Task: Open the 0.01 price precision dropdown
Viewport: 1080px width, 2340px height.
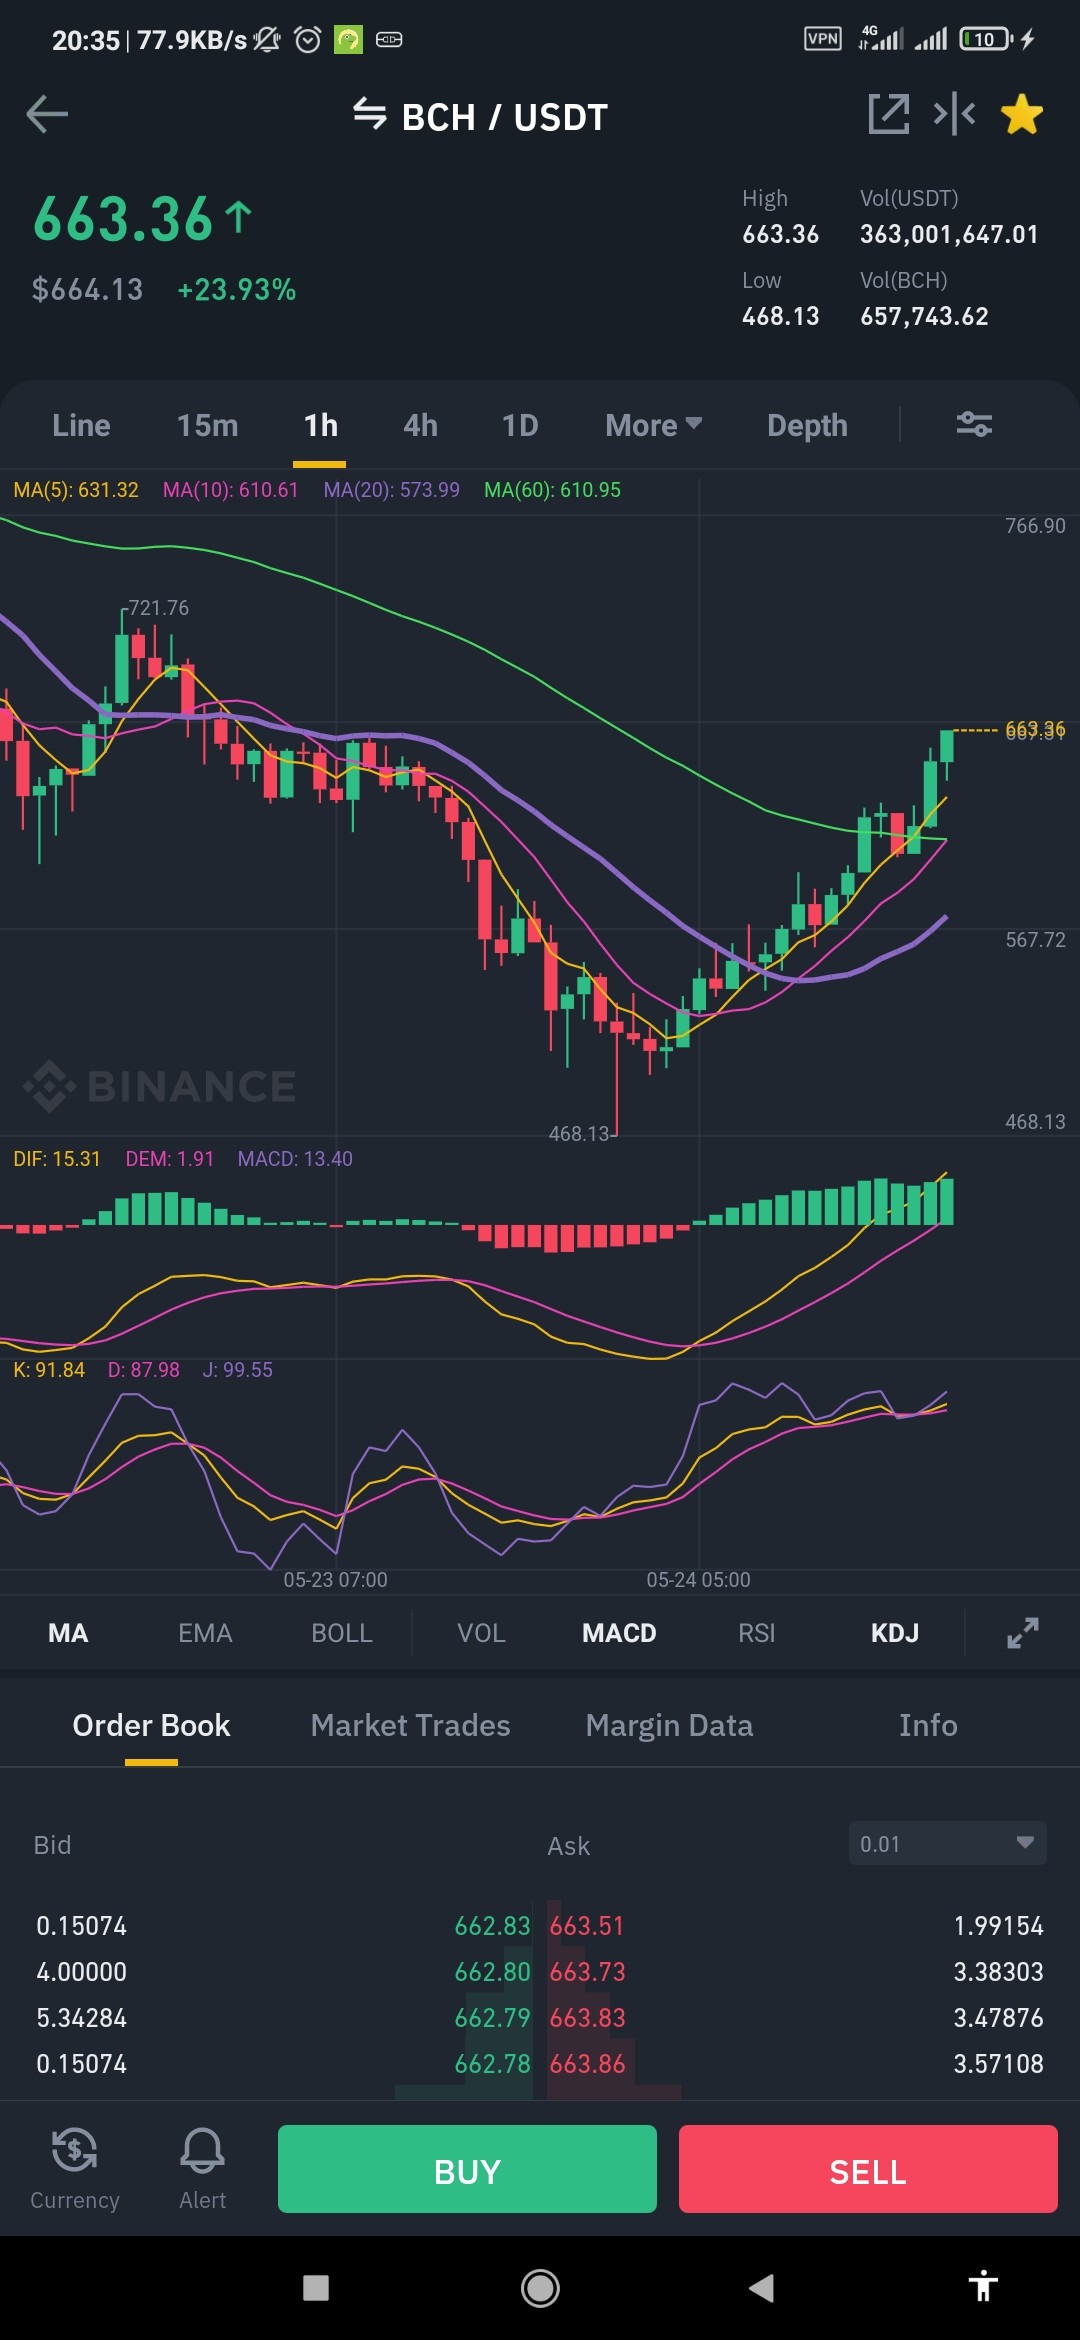Action: pyautogui.click(x=947, y=1844)
